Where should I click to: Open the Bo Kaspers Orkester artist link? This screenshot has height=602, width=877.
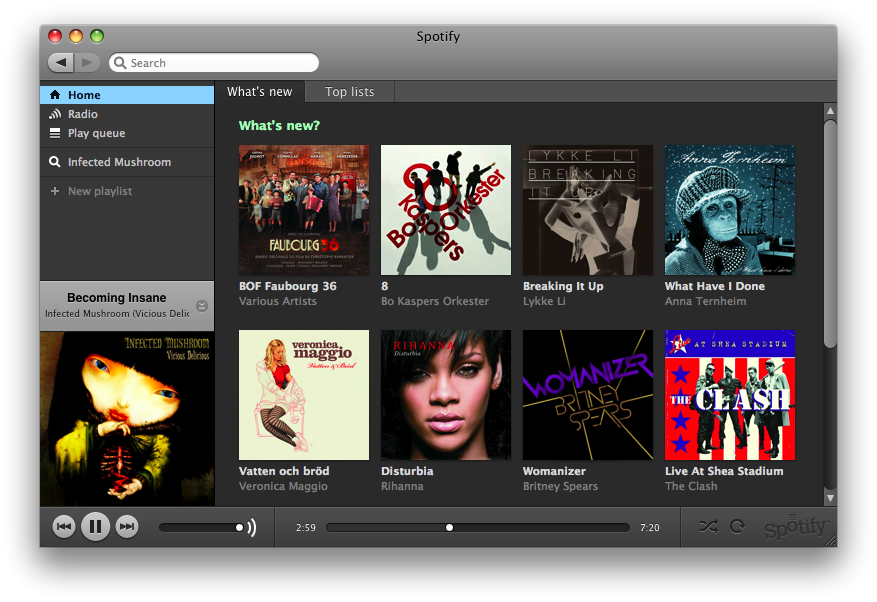point(435,301)
